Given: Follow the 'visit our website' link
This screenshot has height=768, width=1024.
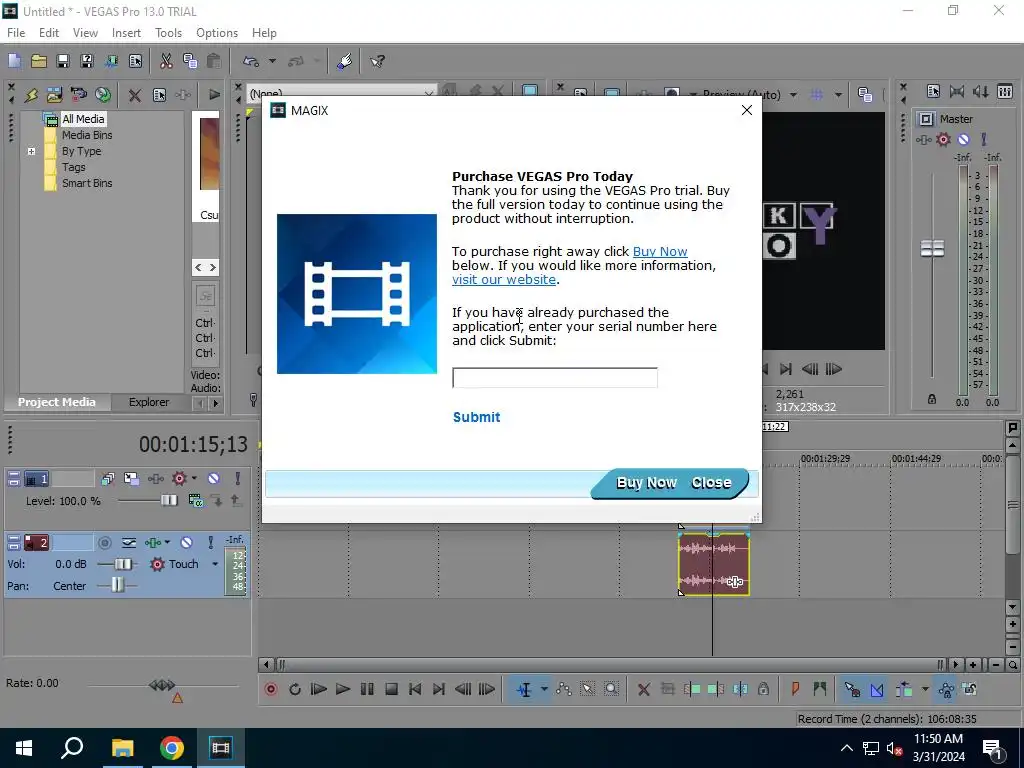Looking at the screenshot, I should coord(504,280).
